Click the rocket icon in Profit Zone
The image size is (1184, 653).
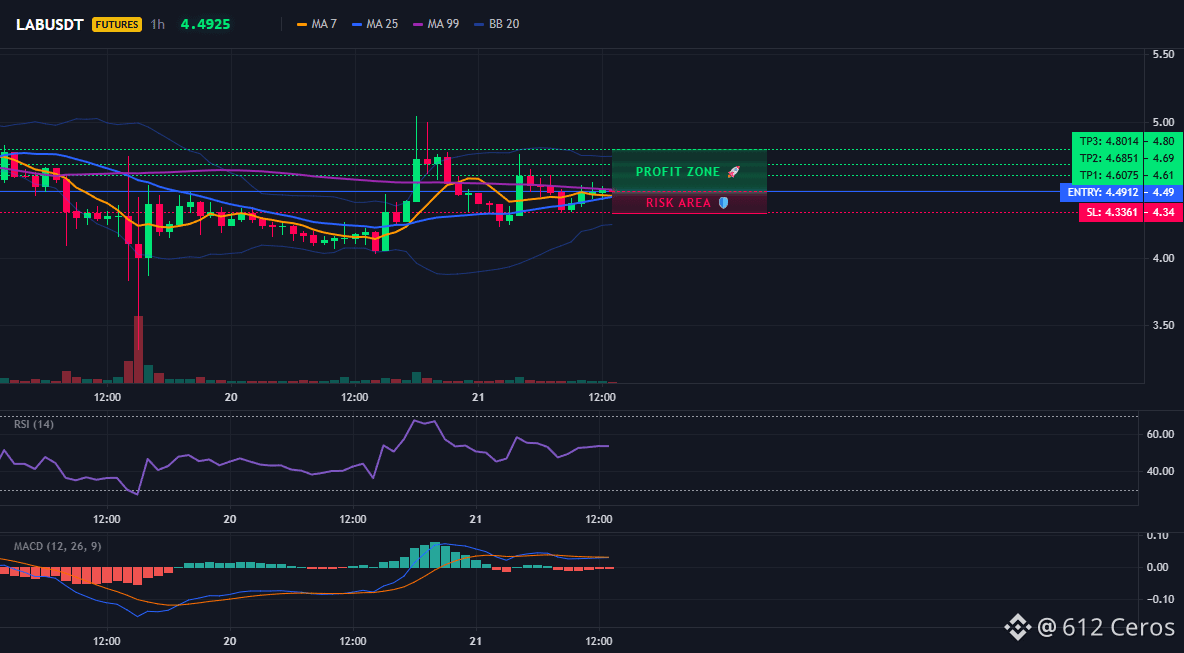click(x=733, y=172)
